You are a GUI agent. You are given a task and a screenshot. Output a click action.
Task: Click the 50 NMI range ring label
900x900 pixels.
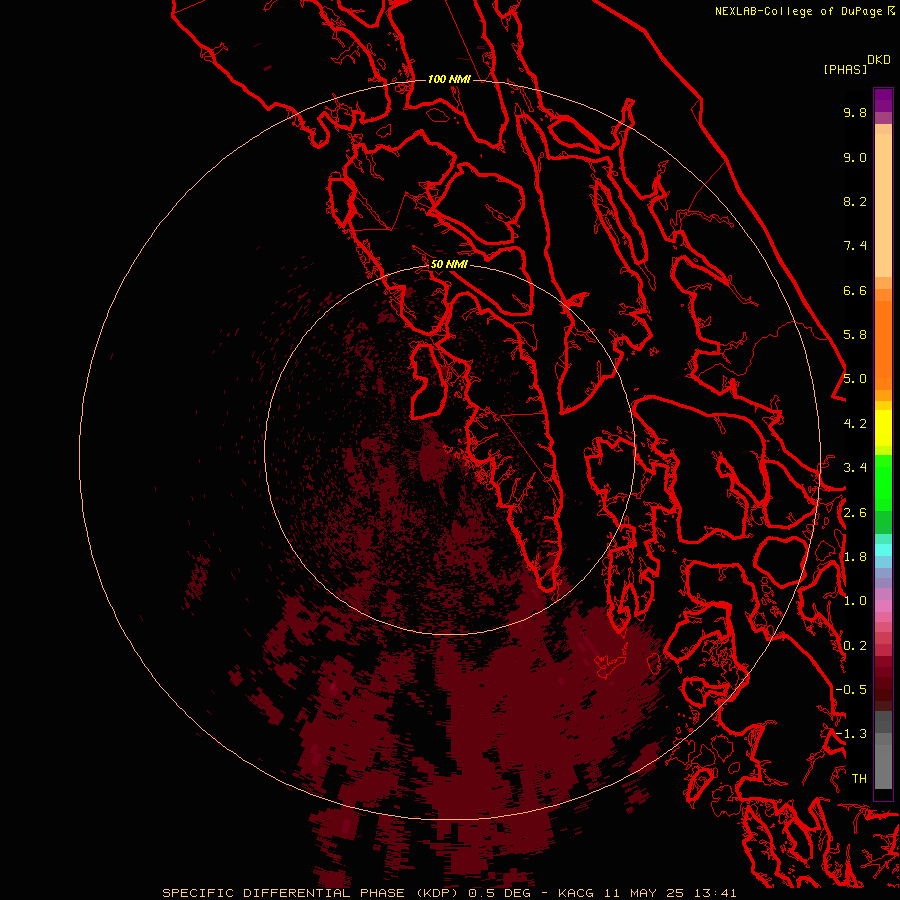pyautogui.click(x=449, y=264)
